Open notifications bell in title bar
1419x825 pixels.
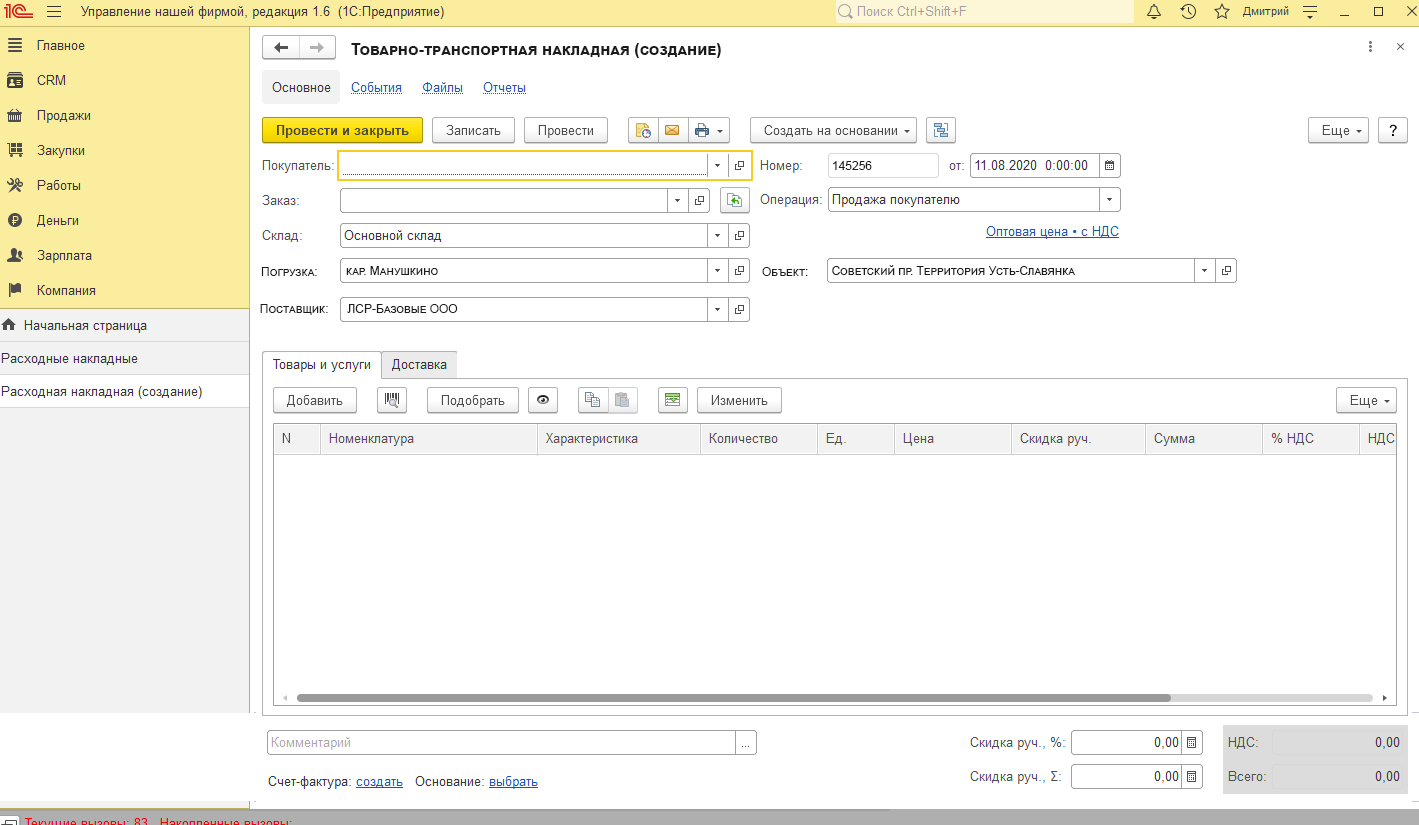coord(1153,12)
